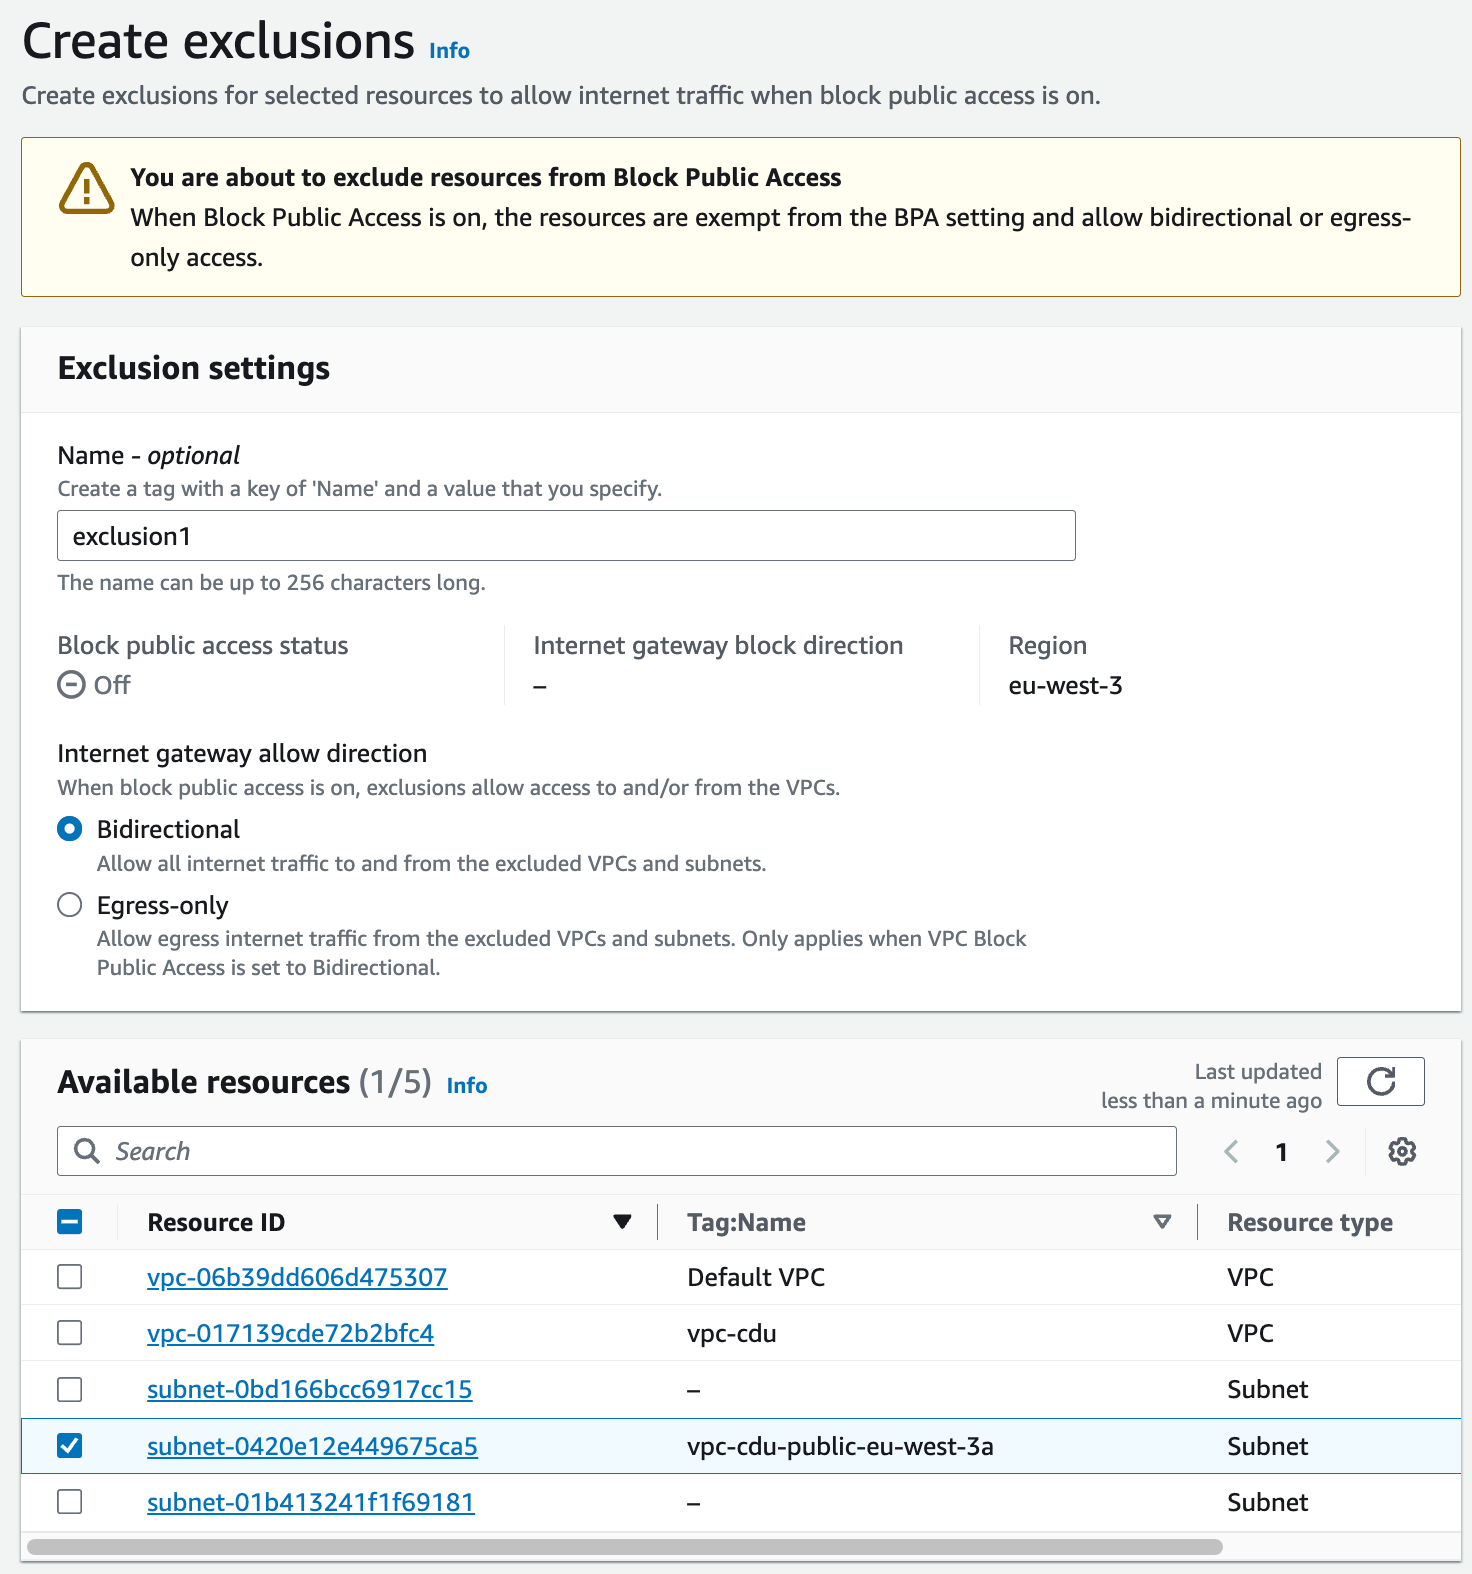Check the Default VPC row checkbox

pyautogui.click(x=70, y=1277)
